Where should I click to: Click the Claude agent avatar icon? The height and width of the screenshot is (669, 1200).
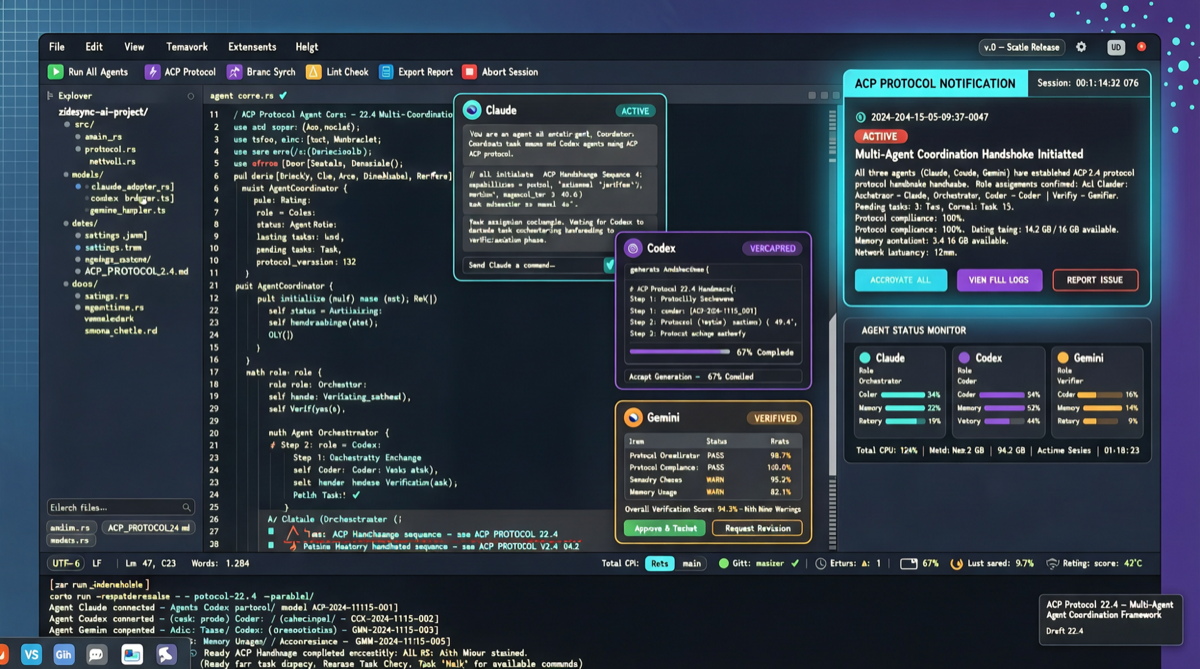(x=472, y=110)
